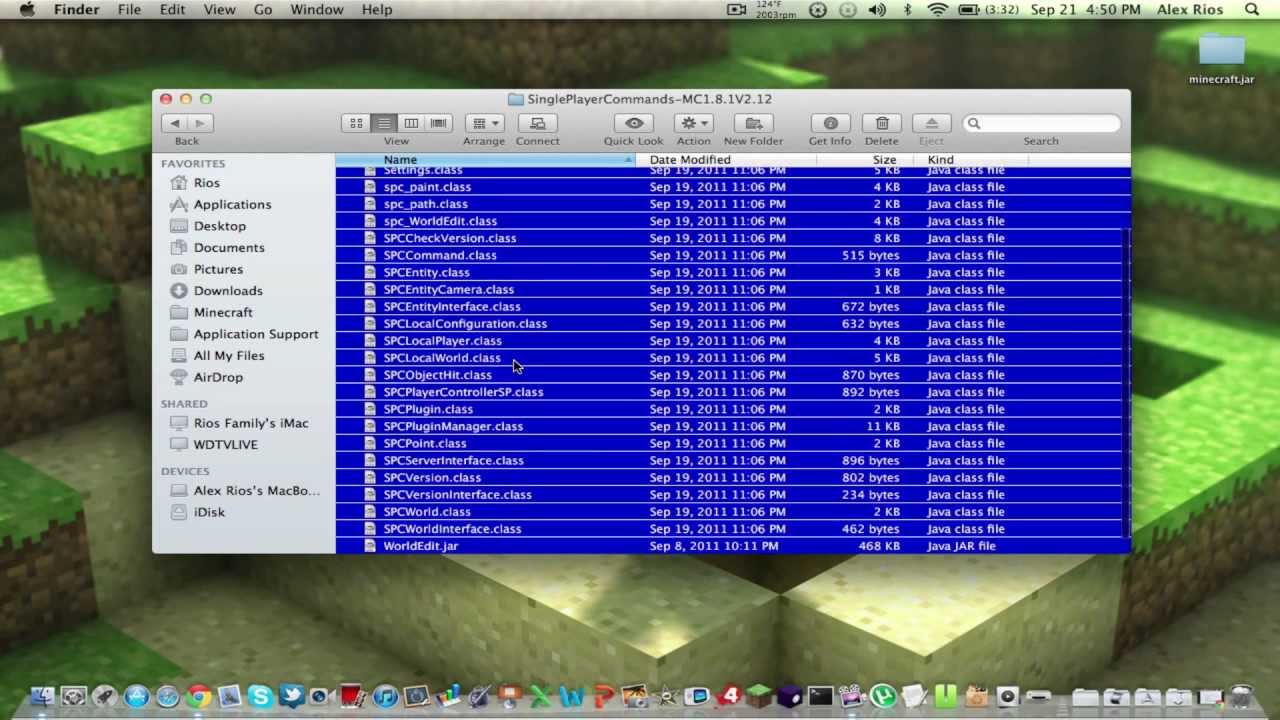Open Application Support in sidebar
Viewport: 1280px width, 720px height.
coord(256,334)
